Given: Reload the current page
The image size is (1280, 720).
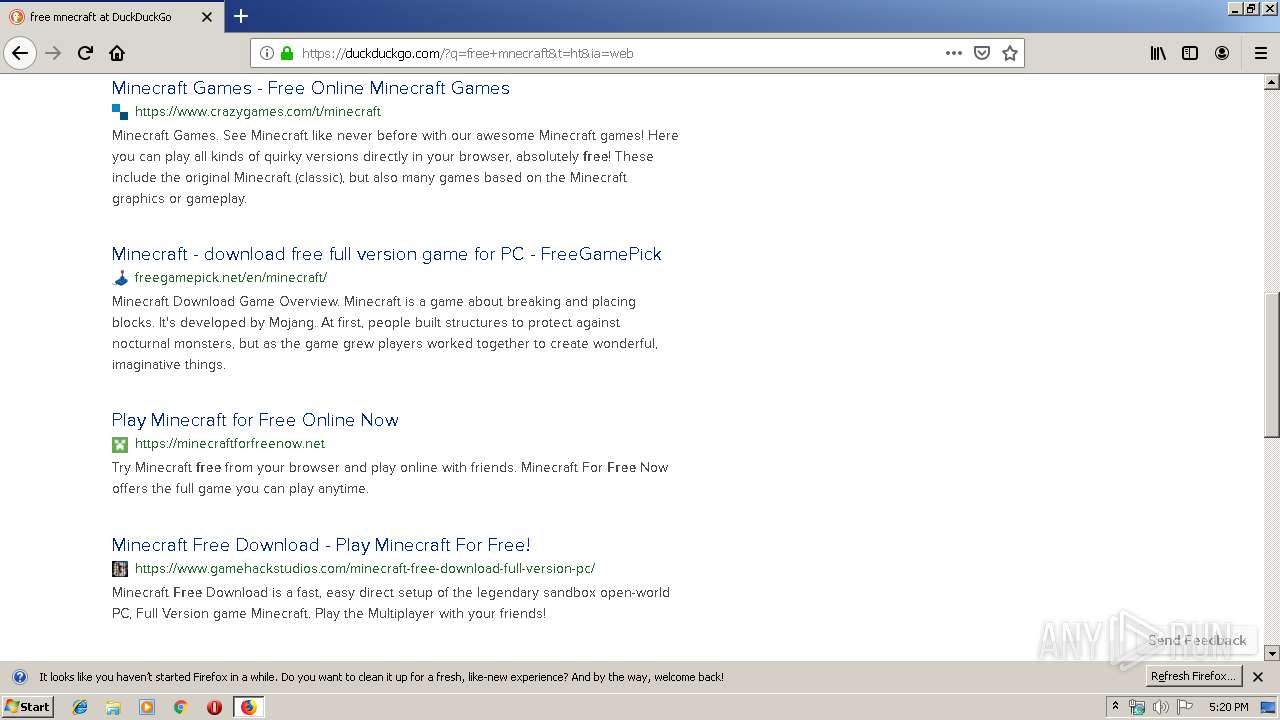Looking at the screenshot, I should pyautogui.click(x=85, y=53).
